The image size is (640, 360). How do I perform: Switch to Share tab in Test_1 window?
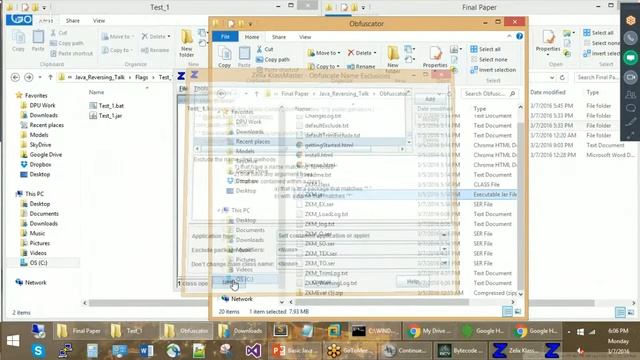tap(73, 20)
